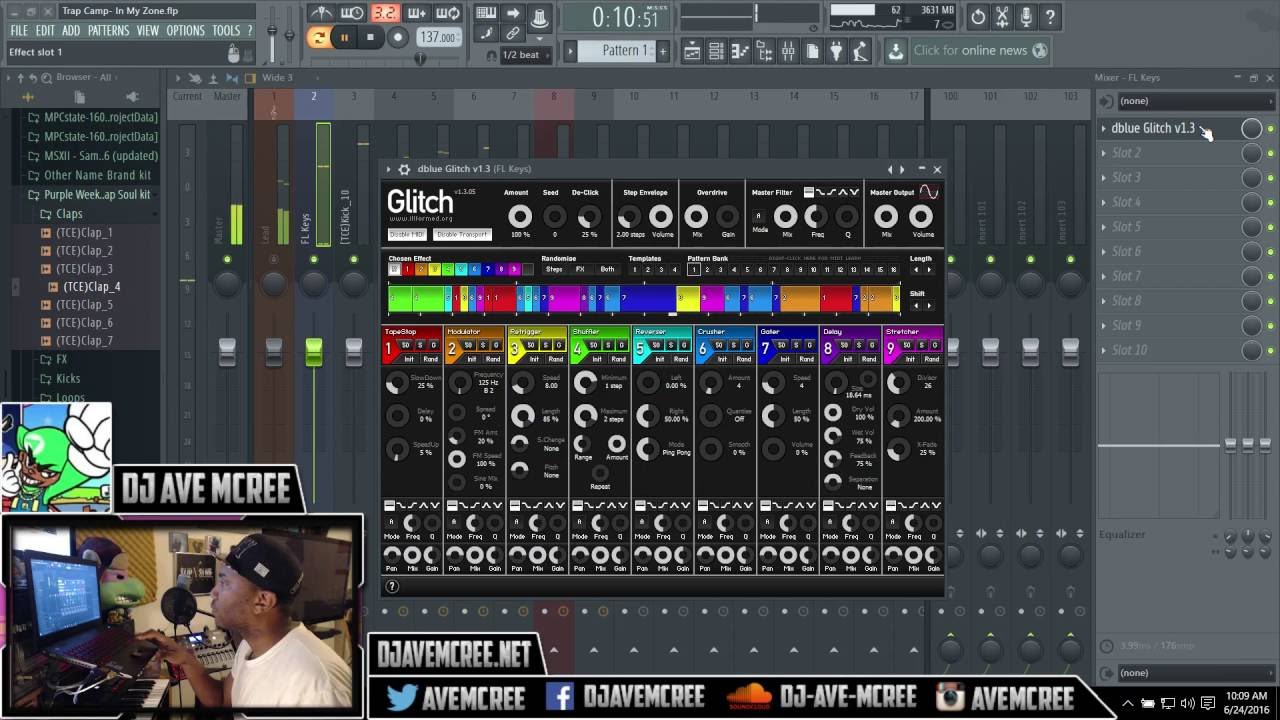Open the top (none) mixer input dropdown

coord(1196,101)
